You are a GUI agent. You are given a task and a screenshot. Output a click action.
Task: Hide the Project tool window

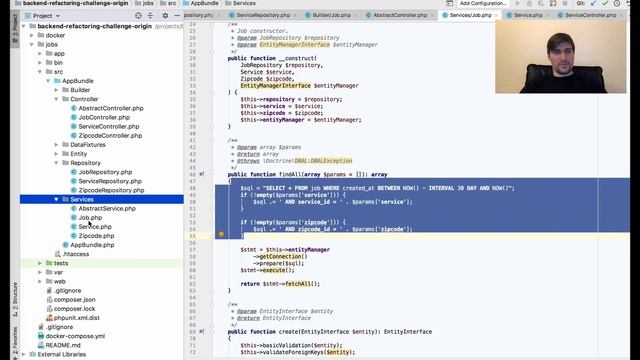pos(177,16)
